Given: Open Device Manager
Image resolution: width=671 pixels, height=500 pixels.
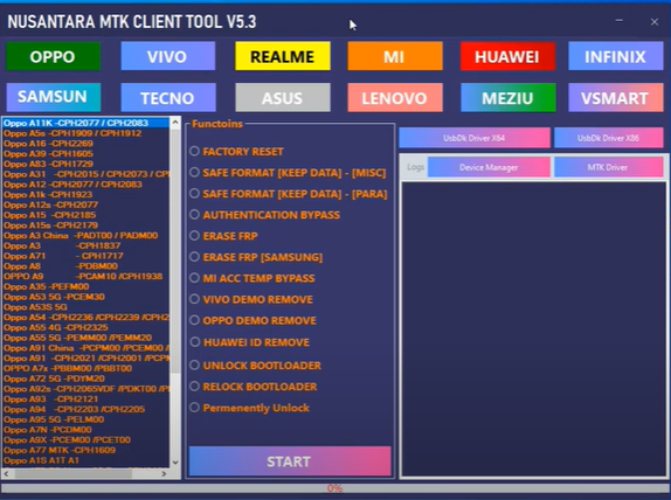Looking at the screenshot, I should coord(489,167).
